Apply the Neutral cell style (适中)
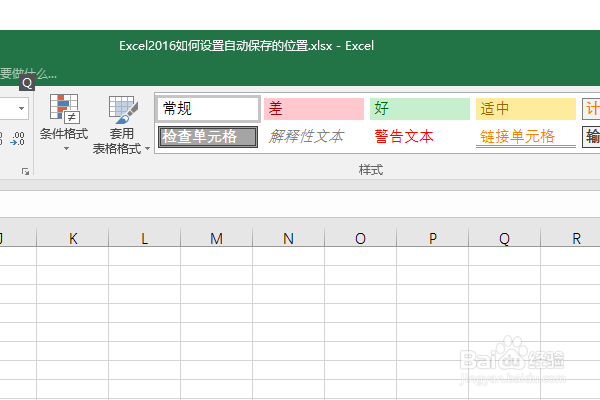The height and width of the screenshot is (400, 600). 526,109
